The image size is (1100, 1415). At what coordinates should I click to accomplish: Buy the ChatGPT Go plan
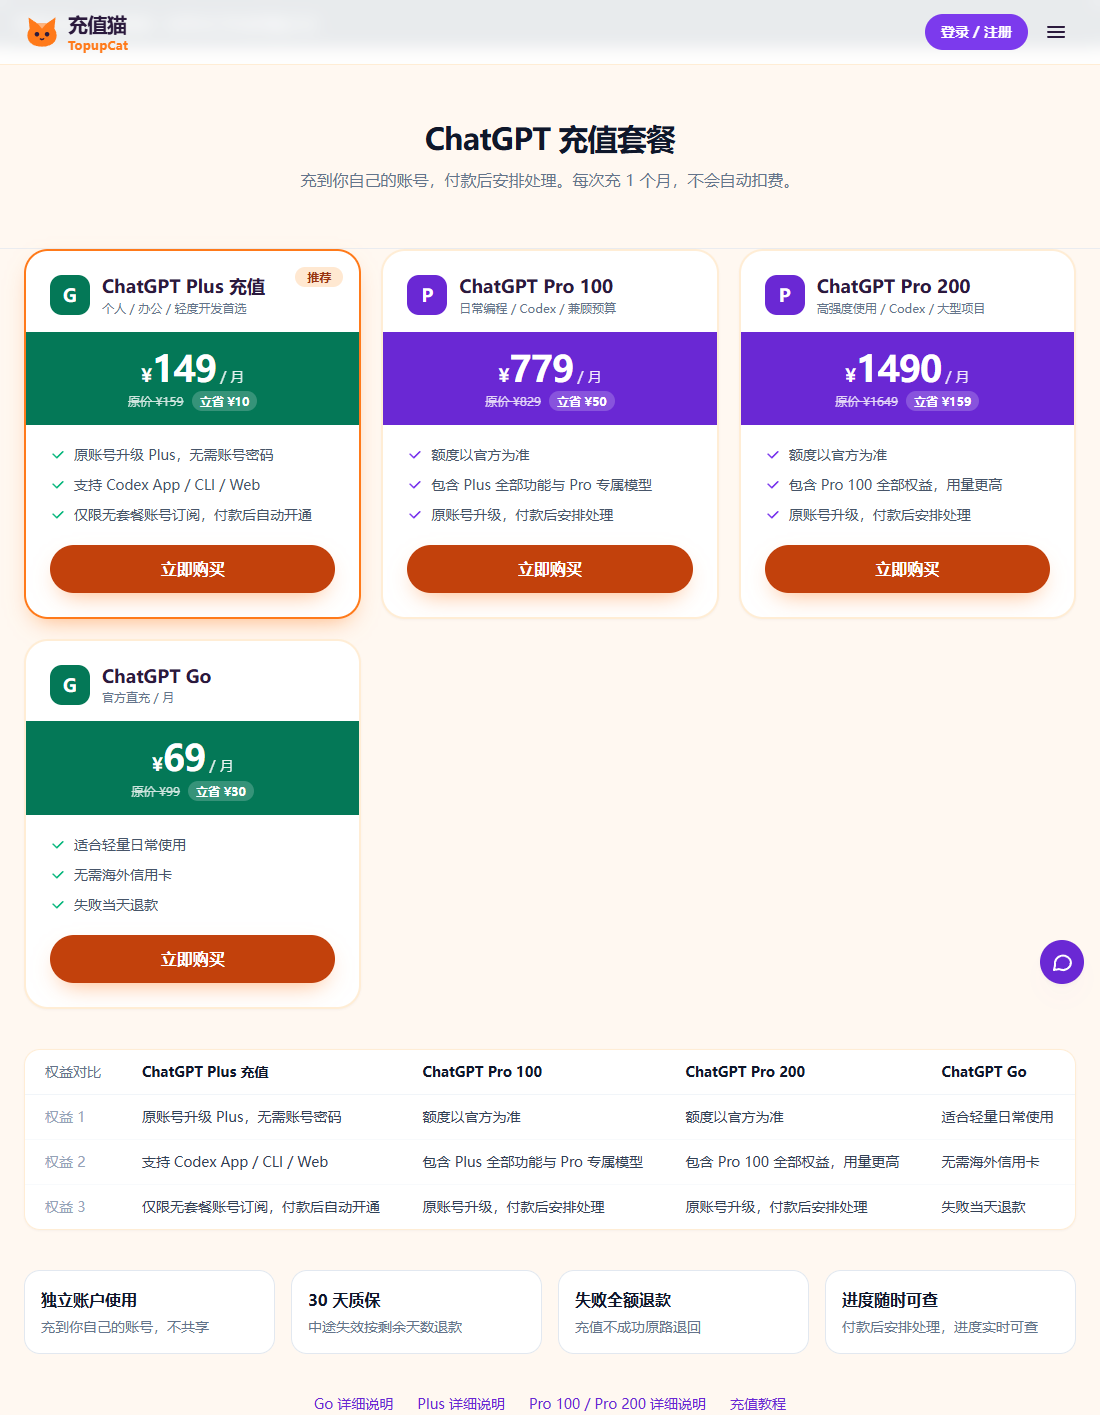(x=192, y=959)
